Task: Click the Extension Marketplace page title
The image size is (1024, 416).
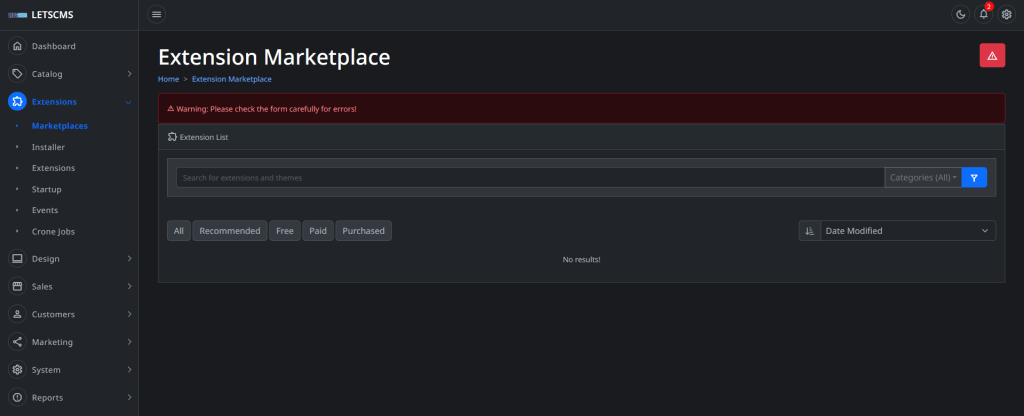Action: [x=274, y=57]
